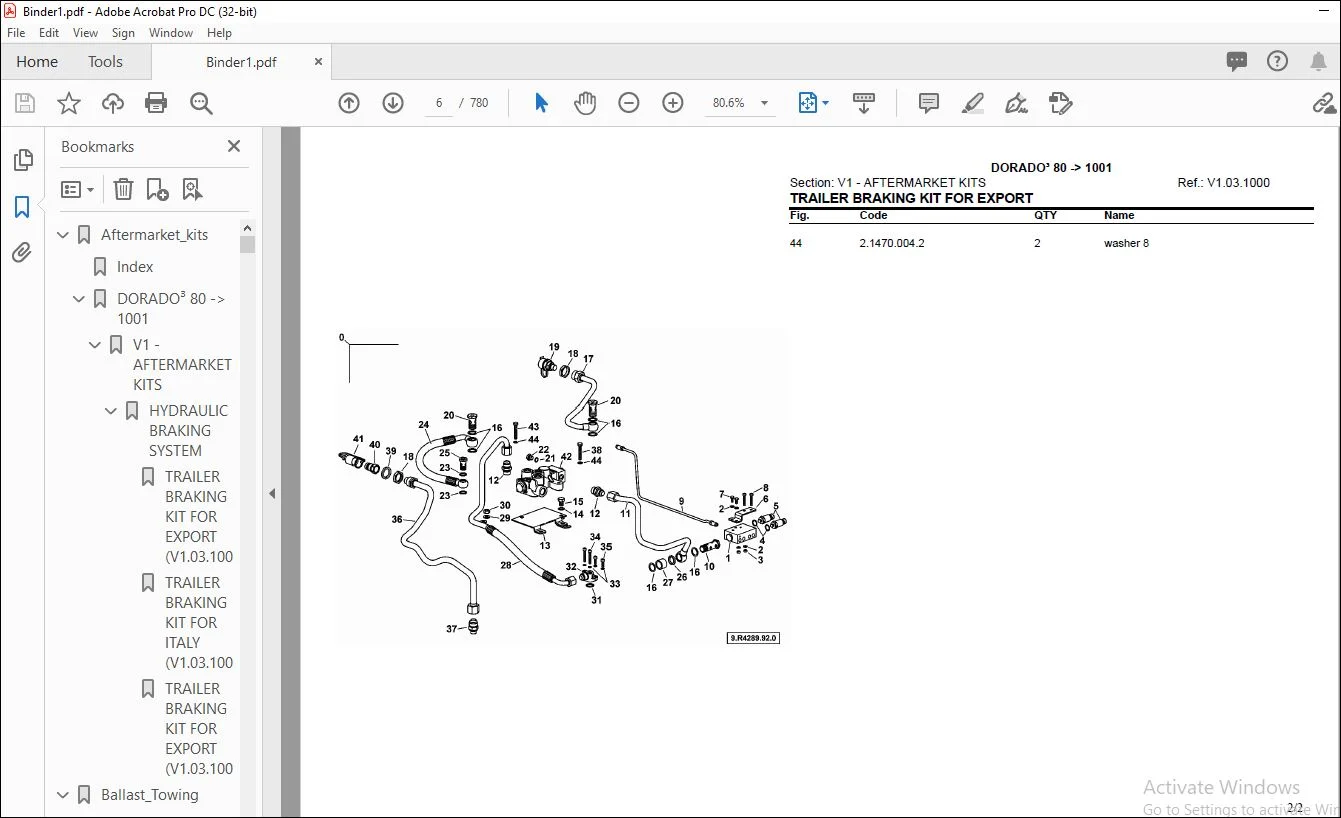
Task: Open the attachments paperclip panel
Action: click(x=22, y=252)
